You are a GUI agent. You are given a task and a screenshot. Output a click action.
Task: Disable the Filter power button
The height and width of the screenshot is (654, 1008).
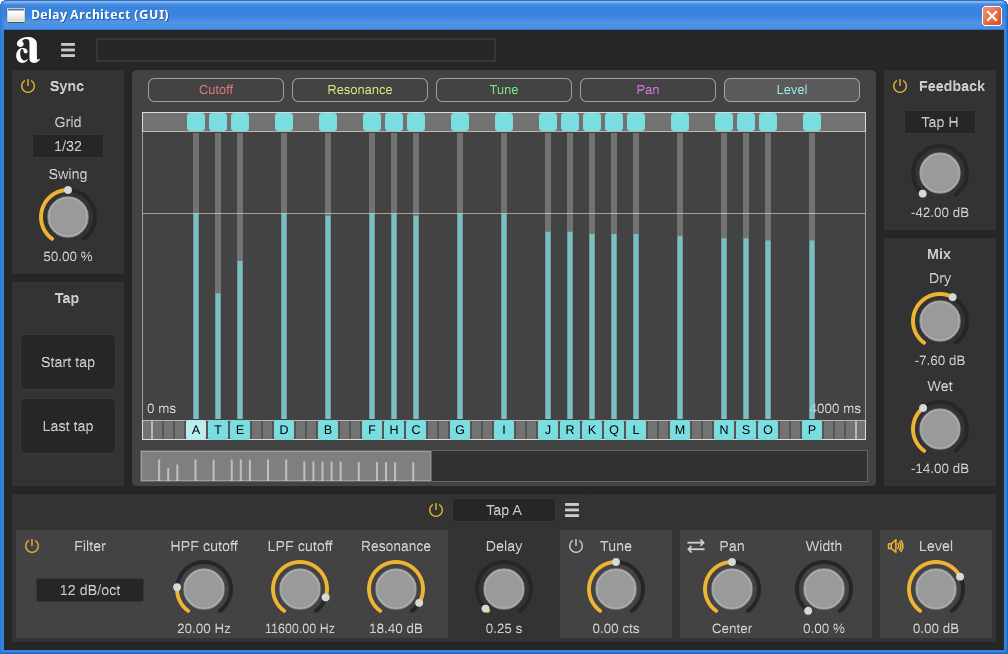(32, 546)
